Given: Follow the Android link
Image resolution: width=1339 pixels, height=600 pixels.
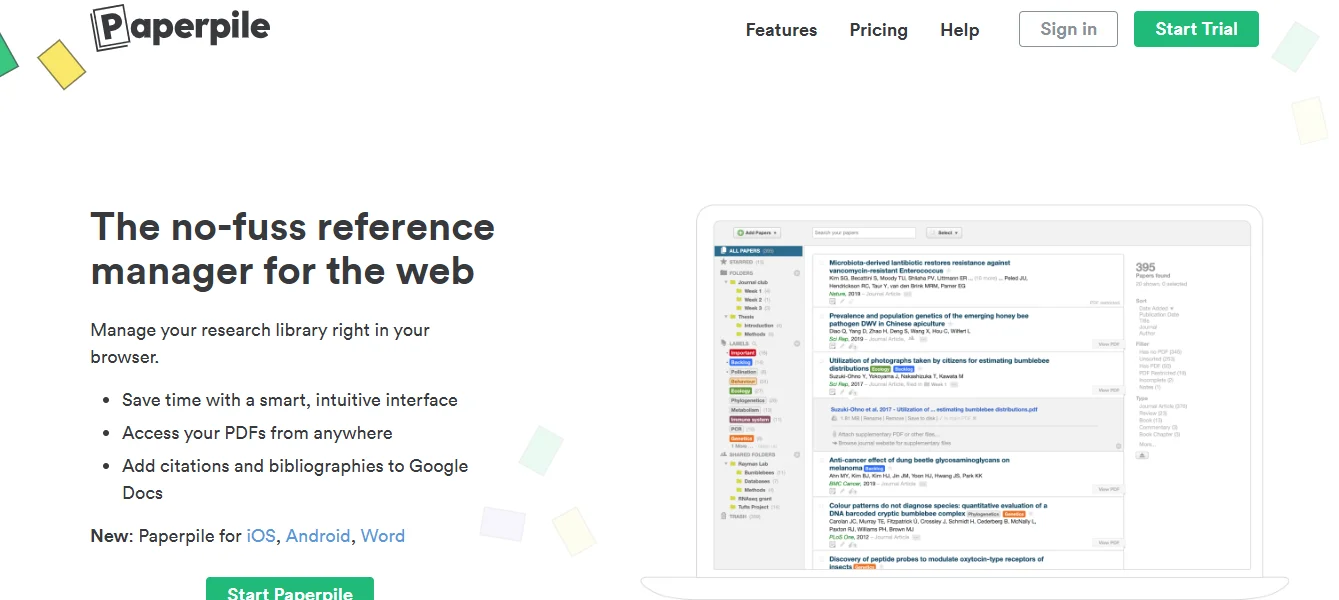Looking at the screenshot, I should [x=318, y=536].
